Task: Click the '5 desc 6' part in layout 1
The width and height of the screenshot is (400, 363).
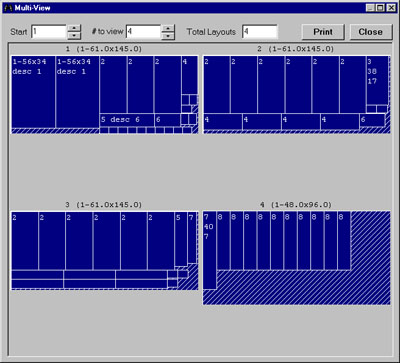Action: [x=127, y=120]
